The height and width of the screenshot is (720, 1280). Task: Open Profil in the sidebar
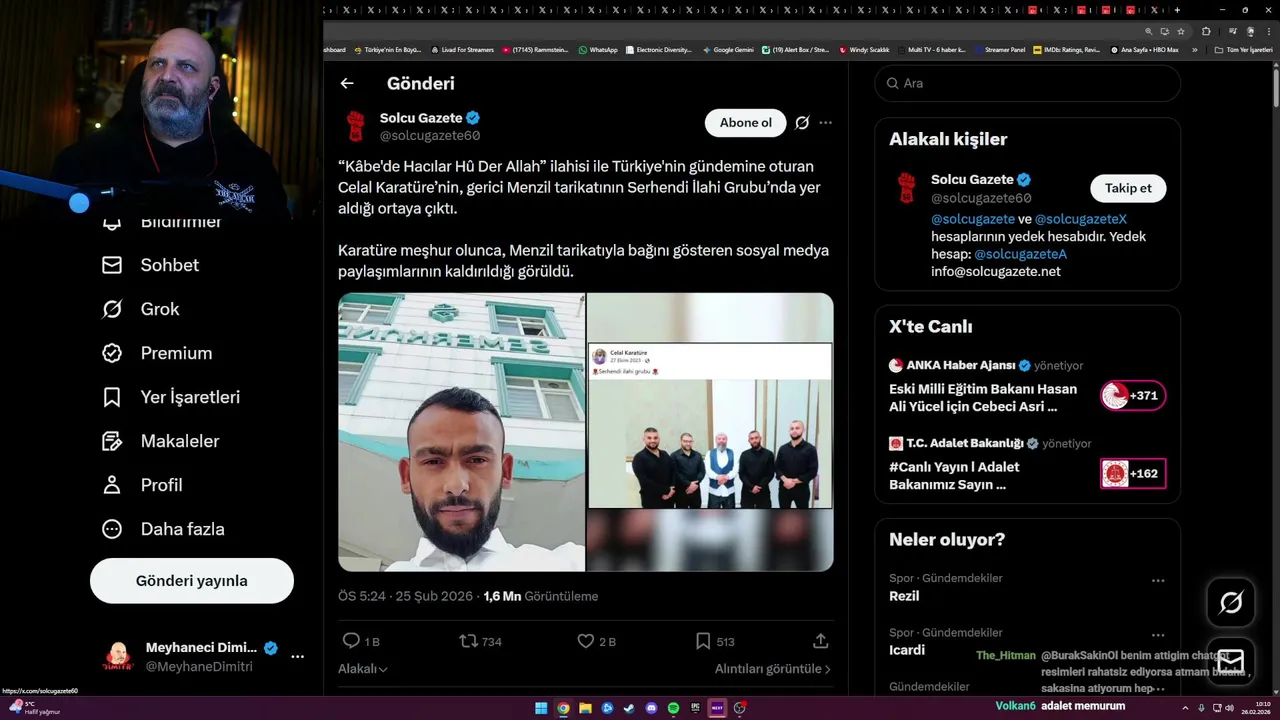tap(142, 485)
